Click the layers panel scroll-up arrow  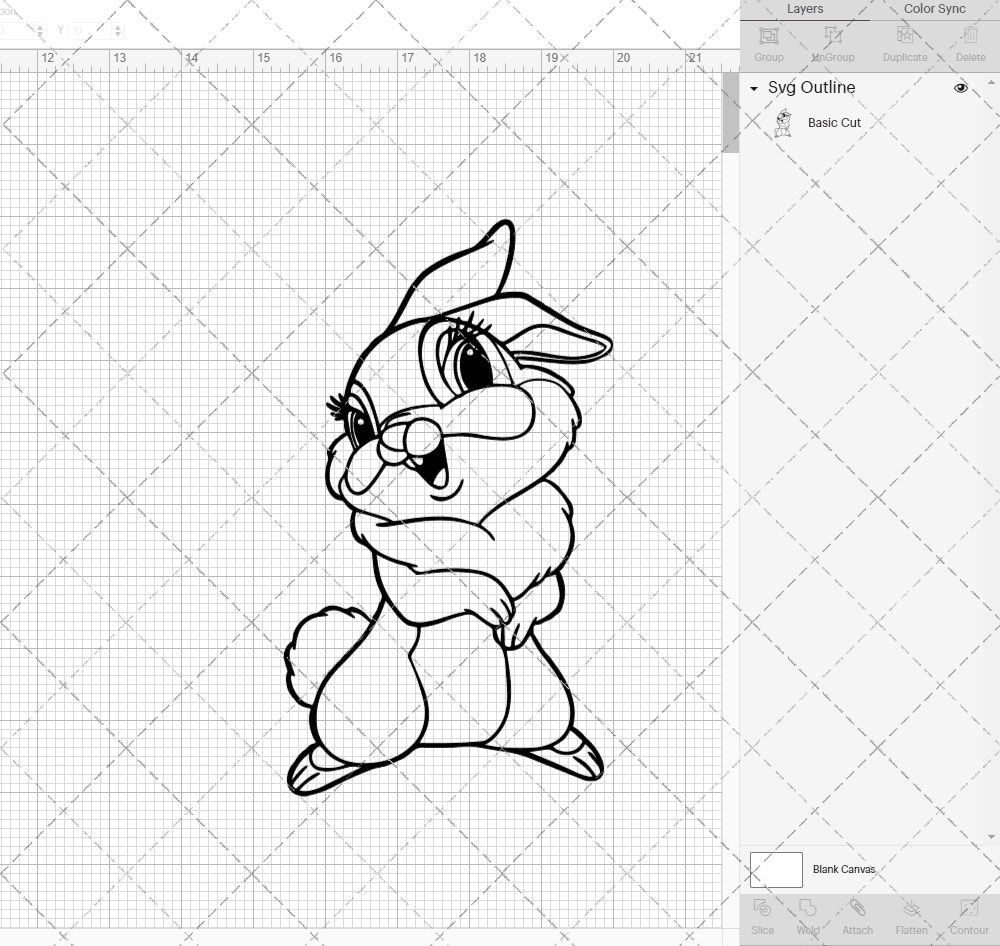(x=990, y=83)
